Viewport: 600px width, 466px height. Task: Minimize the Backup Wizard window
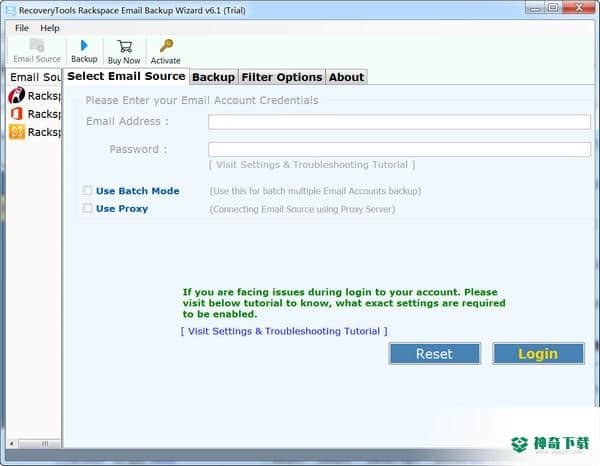pos(535,7)
